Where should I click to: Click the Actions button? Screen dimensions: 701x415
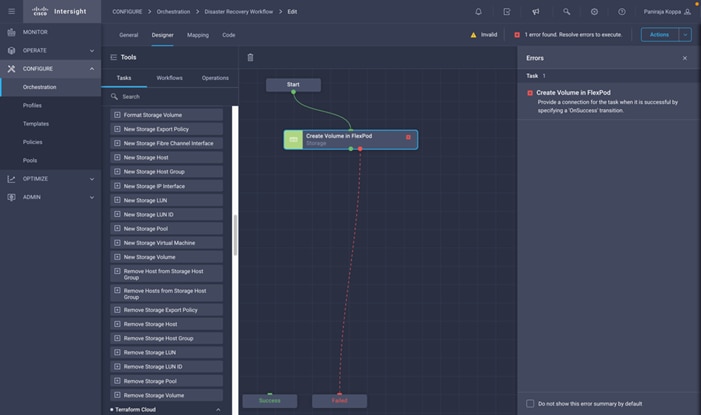[x=659, y=35]
